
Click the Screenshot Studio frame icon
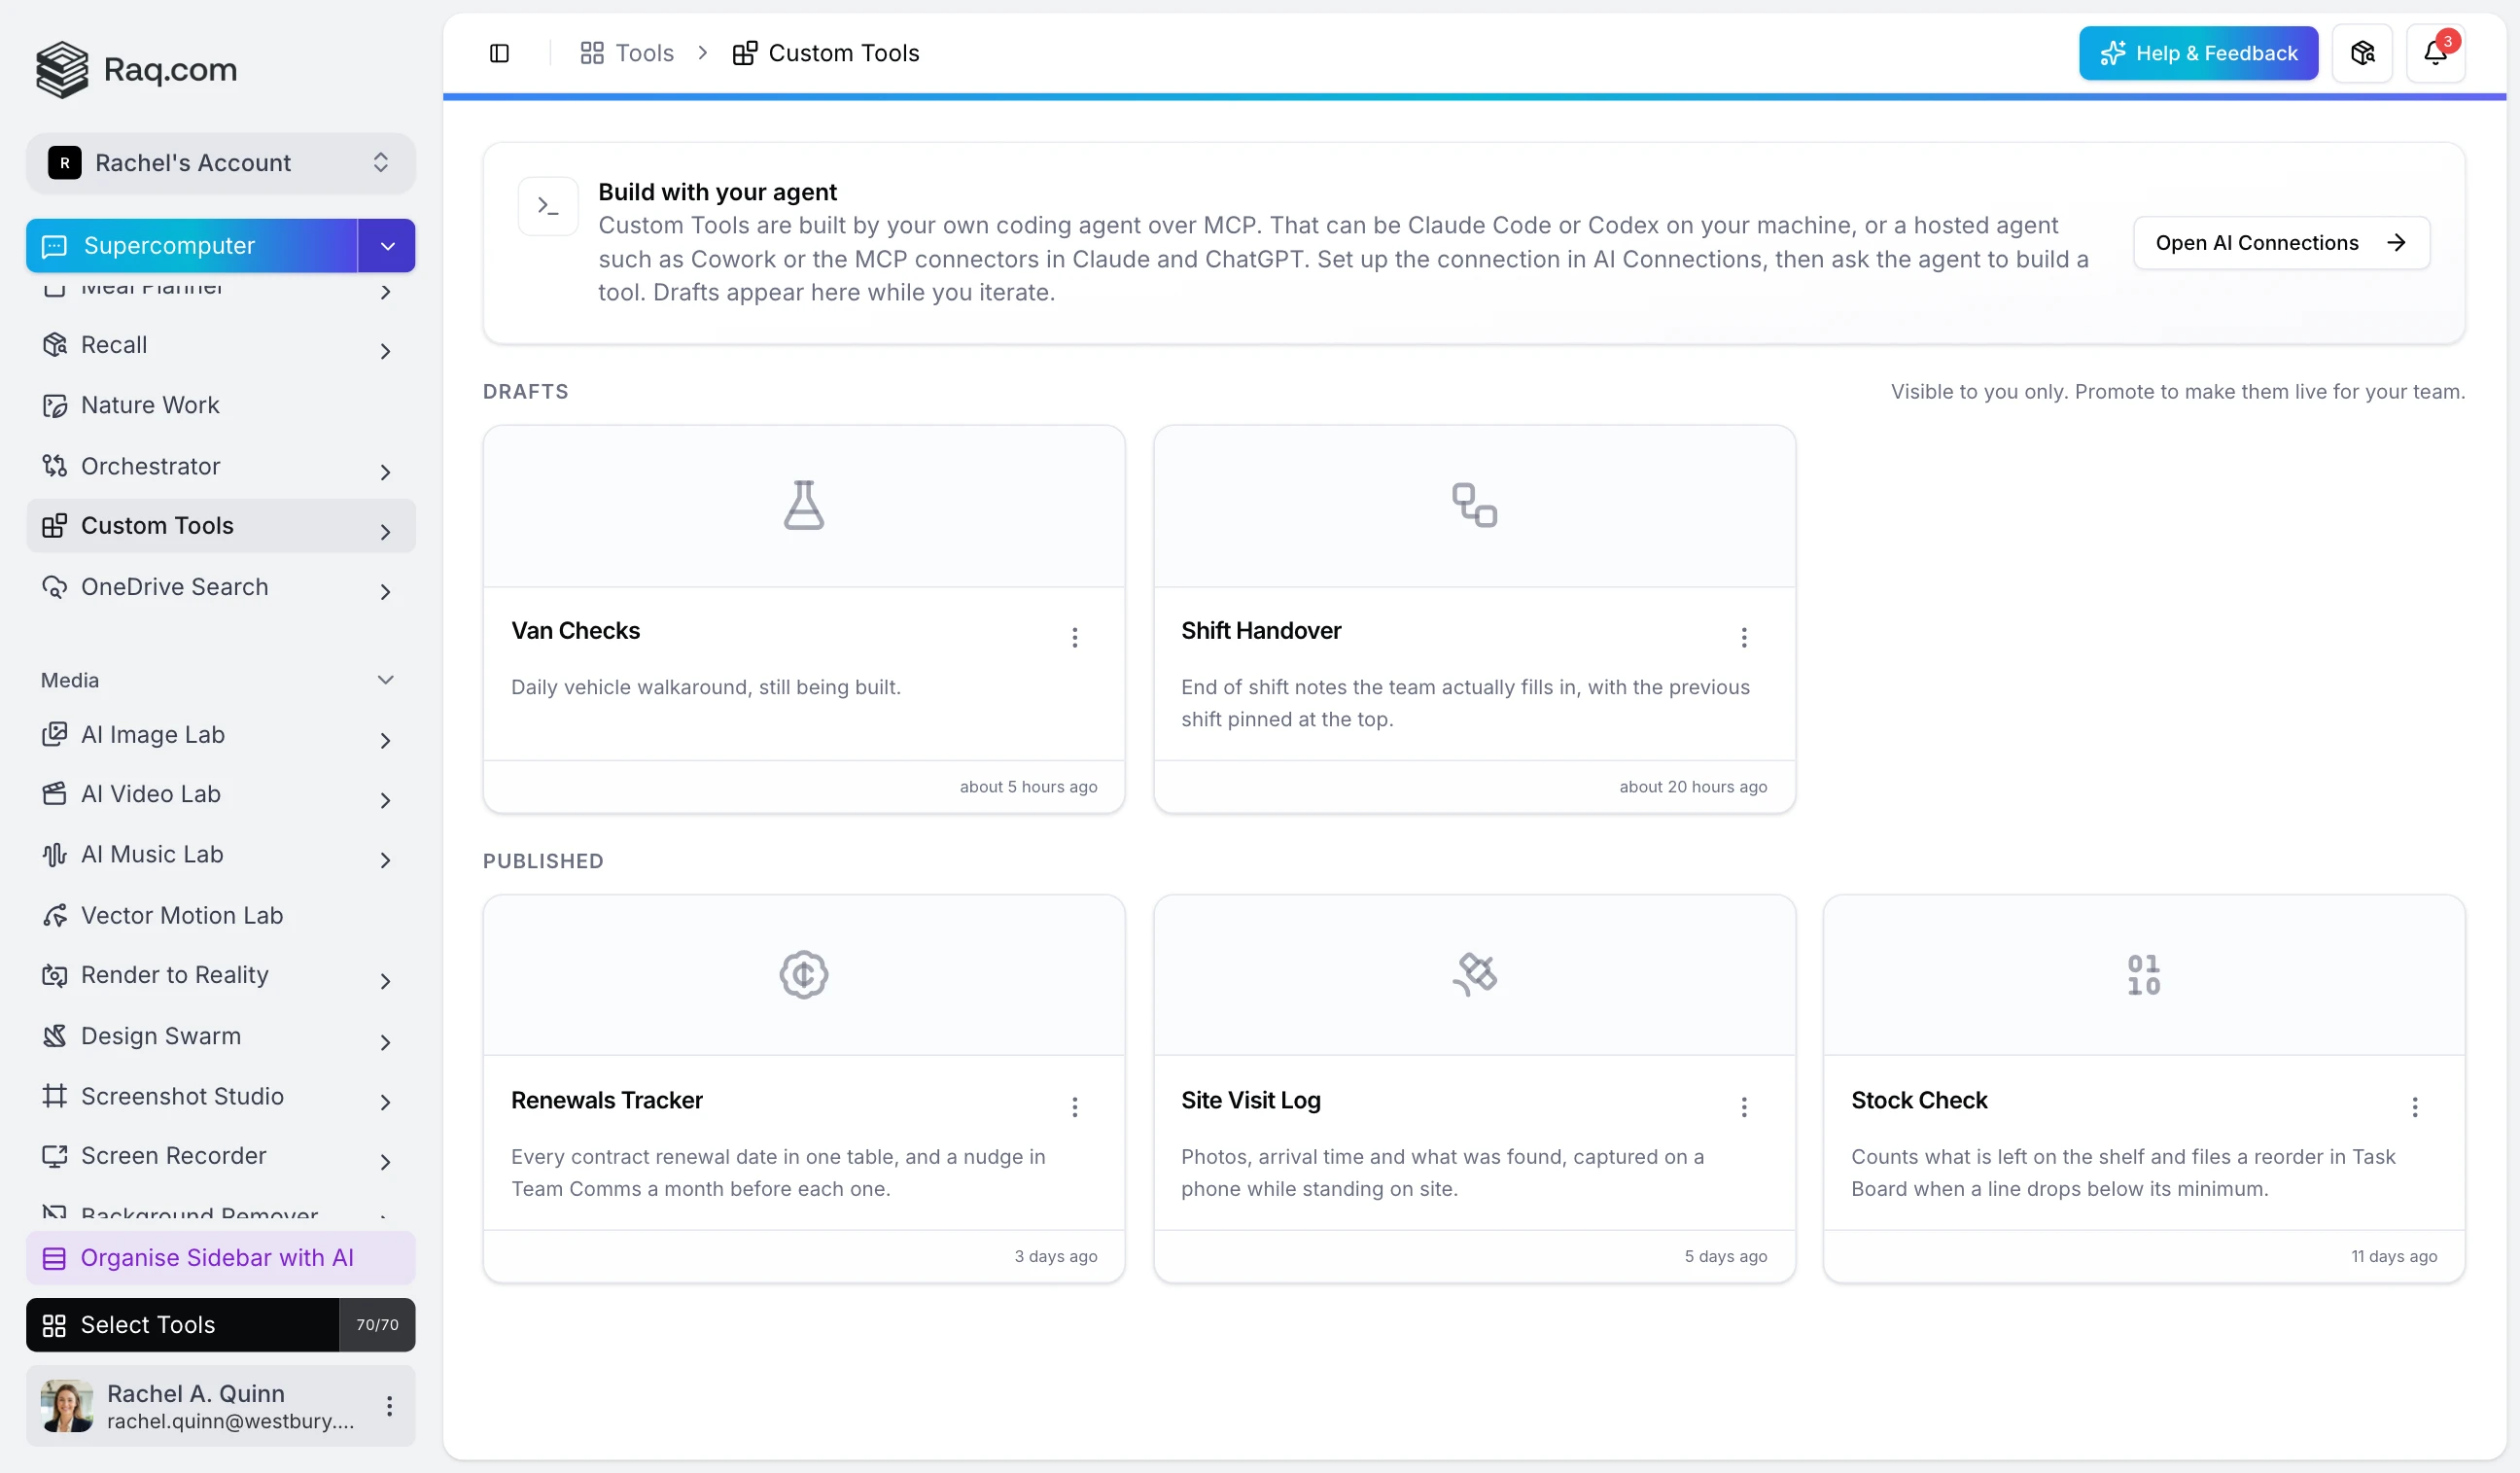point(54,1096)
